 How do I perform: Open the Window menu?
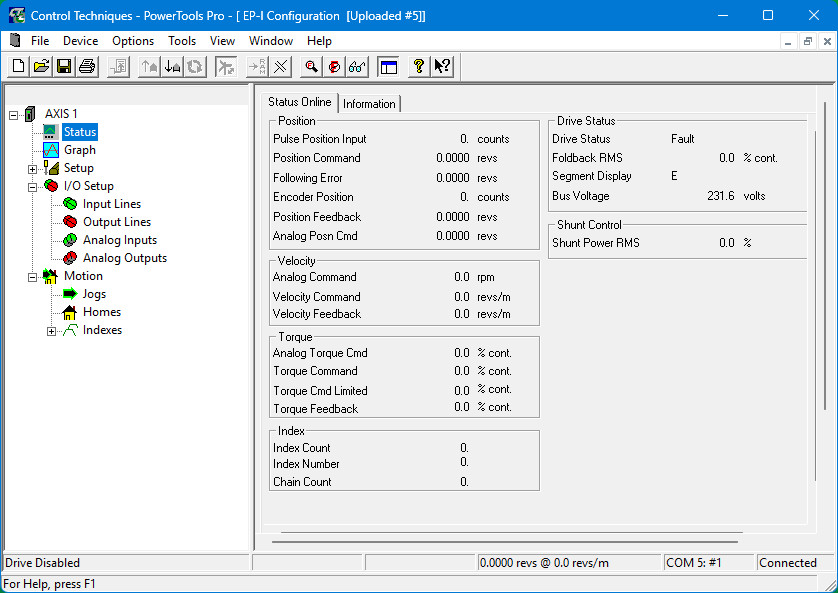tap(270, 41)
